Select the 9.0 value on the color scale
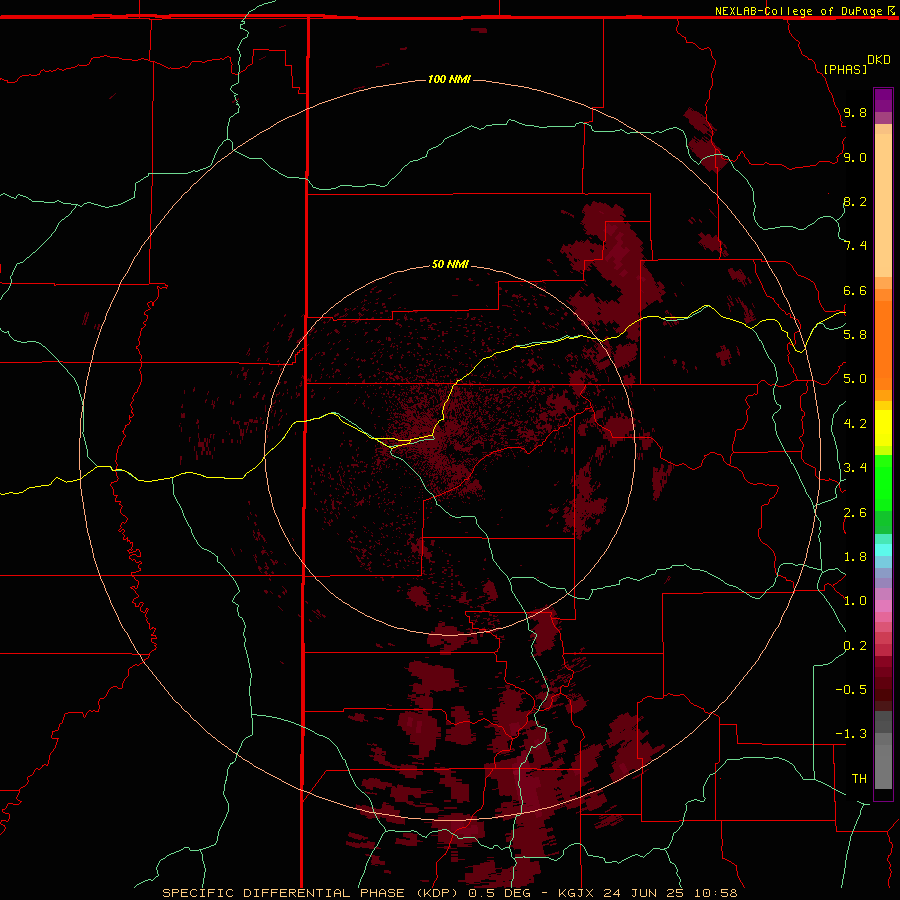The height and width of the screenshot is (900, 900). pyautogui.click(x=855, y=157)
